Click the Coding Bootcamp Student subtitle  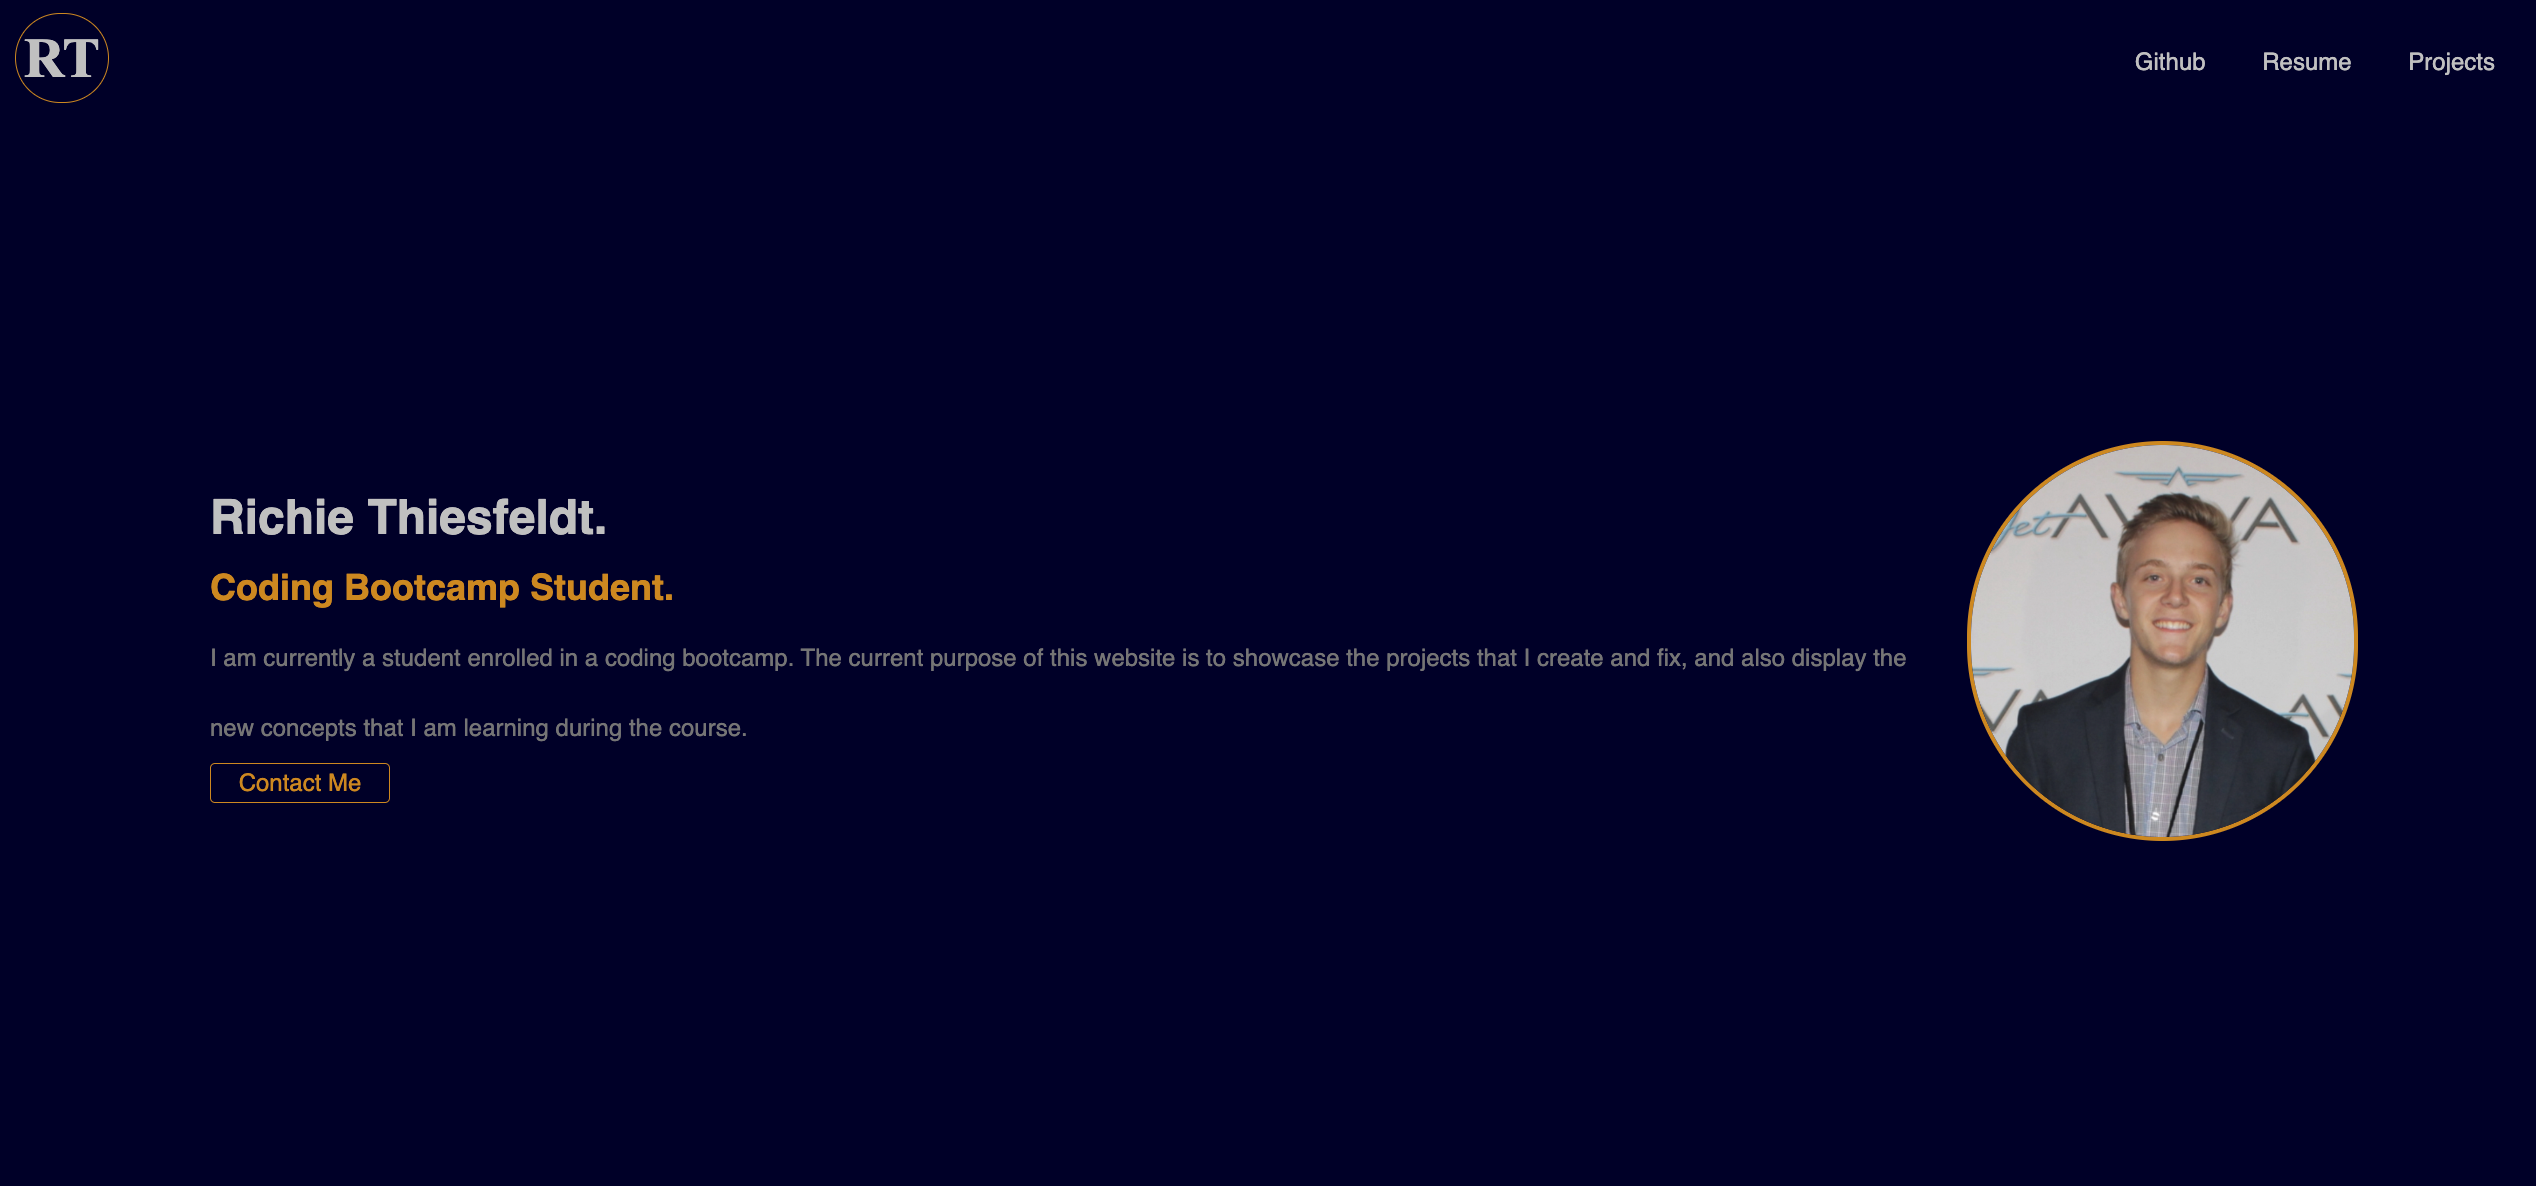(x=442, y=588)
